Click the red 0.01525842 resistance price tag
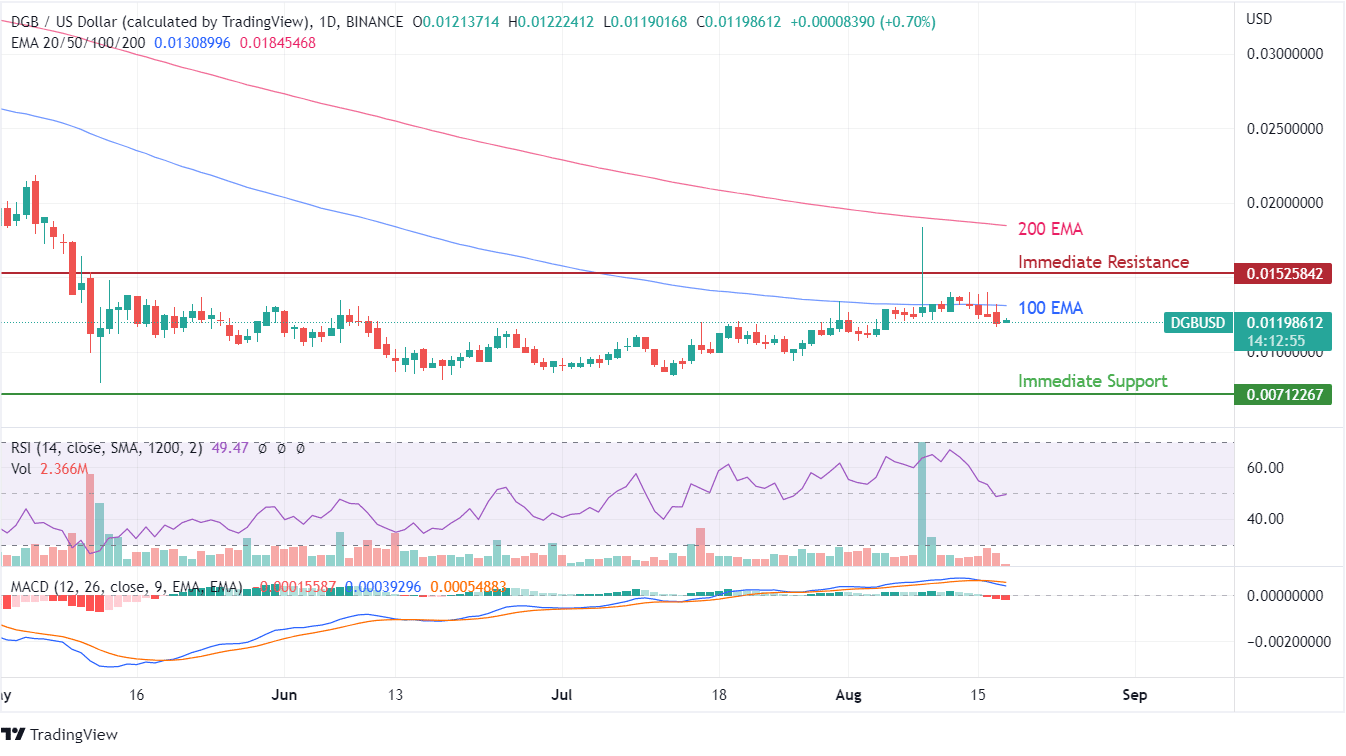The width and height of the screenshot is (1346, 756). point(1285,273)
